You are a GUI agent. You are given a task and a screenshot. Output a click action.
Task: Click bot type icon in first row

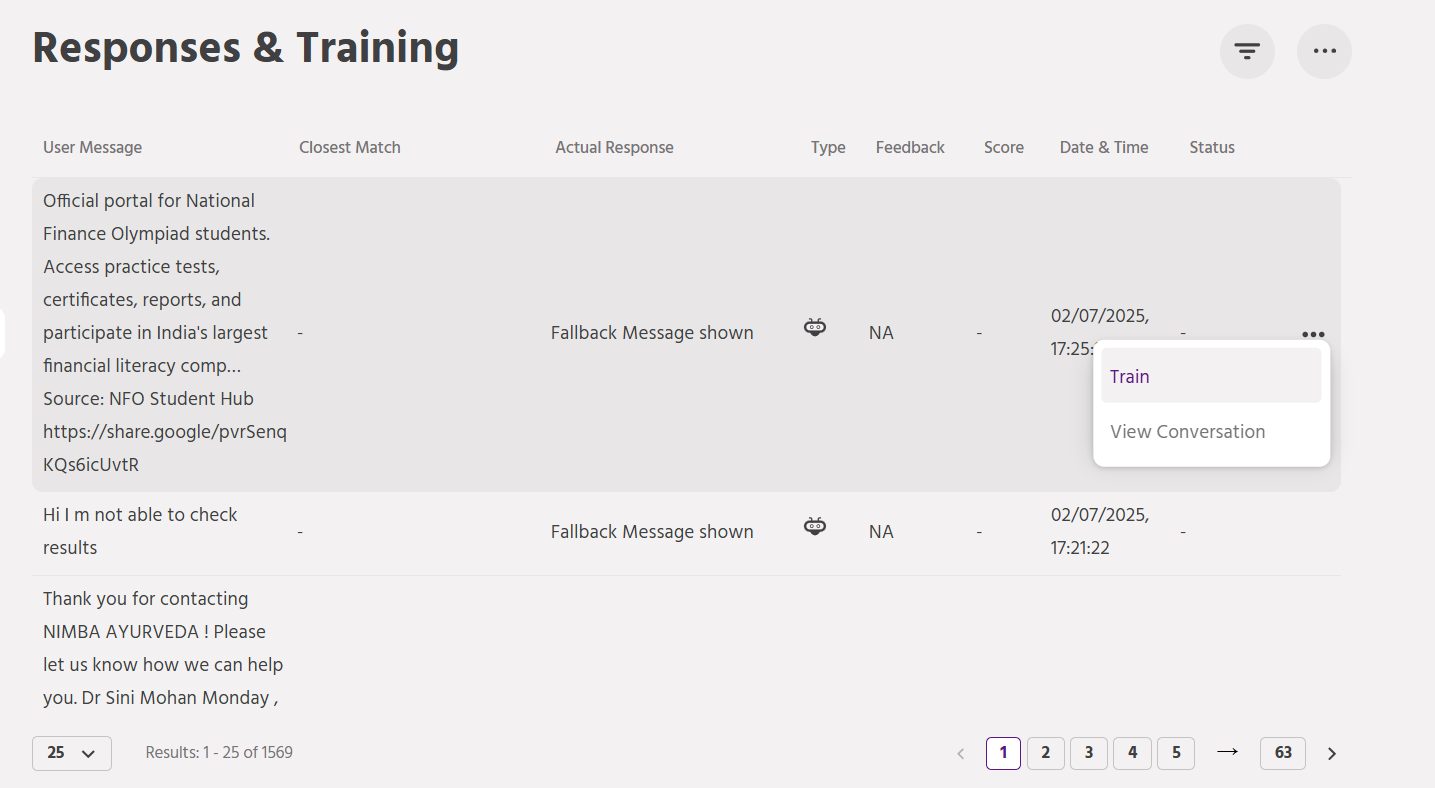[815, 327]
